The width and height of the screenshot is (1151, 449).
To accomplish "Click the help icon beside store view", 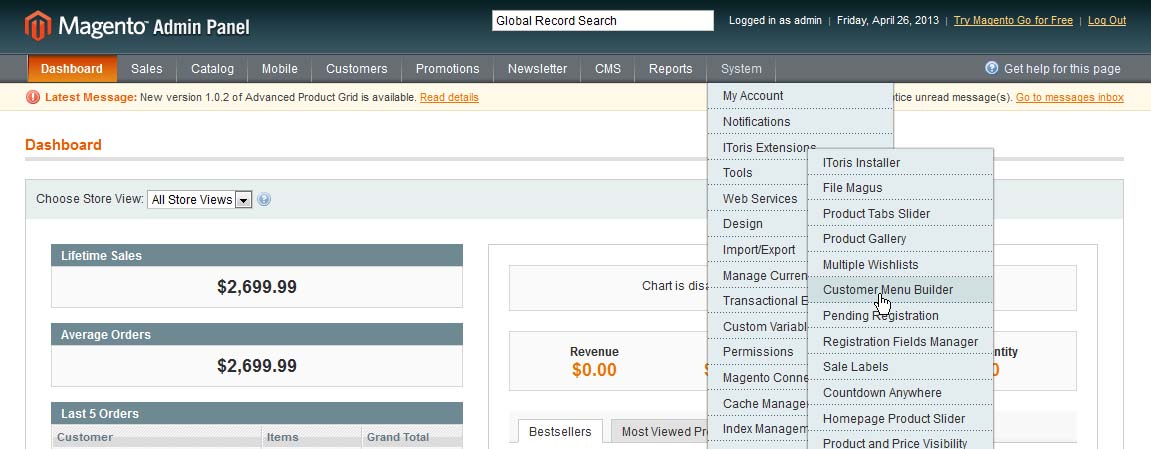I will tap(264, 199).
